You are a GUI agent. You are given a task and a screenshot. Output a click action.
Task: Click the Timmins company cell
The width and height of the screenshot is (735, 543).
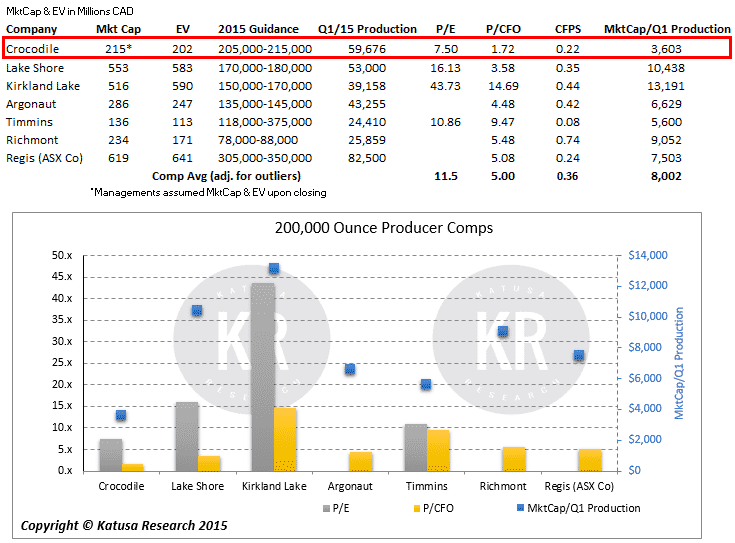tap(29, 122)
